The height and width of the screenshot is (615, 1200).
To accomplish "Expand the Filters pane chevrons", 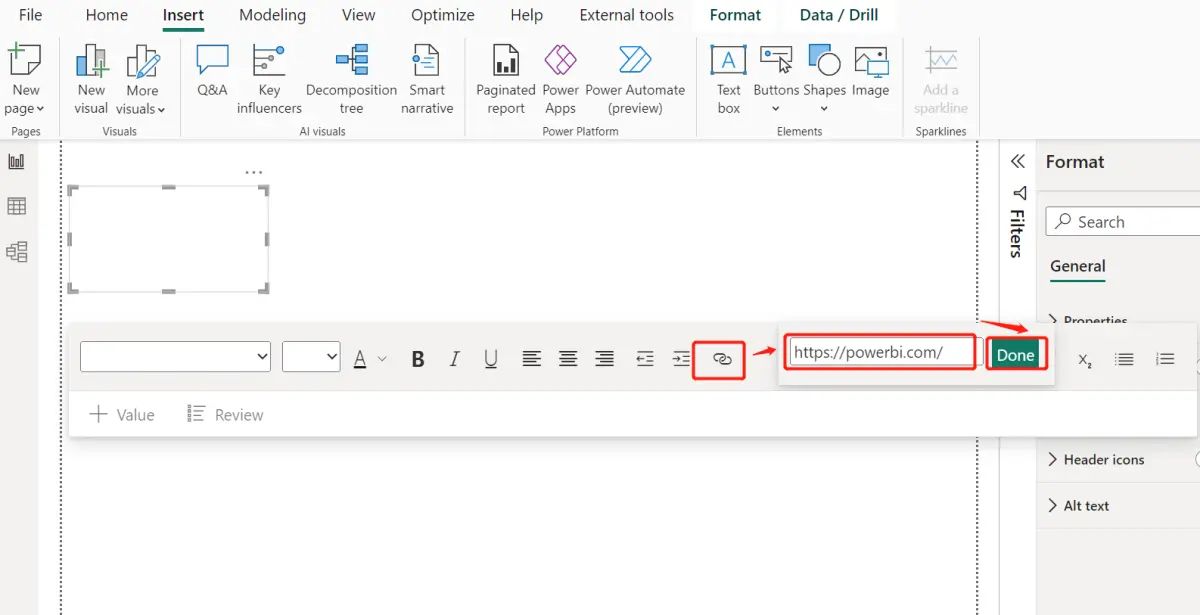I will click(x=1018, y=161).
